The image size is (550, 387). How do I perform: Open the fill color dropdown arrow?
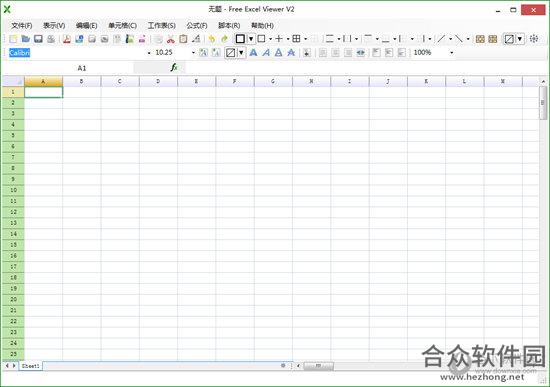[x=520, y=39]
